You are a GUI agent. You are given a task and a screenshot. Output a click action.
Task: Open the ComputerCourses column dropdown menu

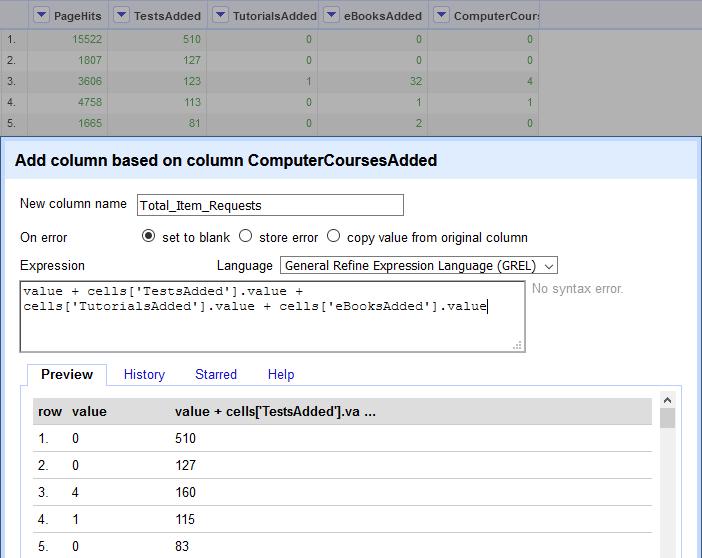[x=441, y=15]
